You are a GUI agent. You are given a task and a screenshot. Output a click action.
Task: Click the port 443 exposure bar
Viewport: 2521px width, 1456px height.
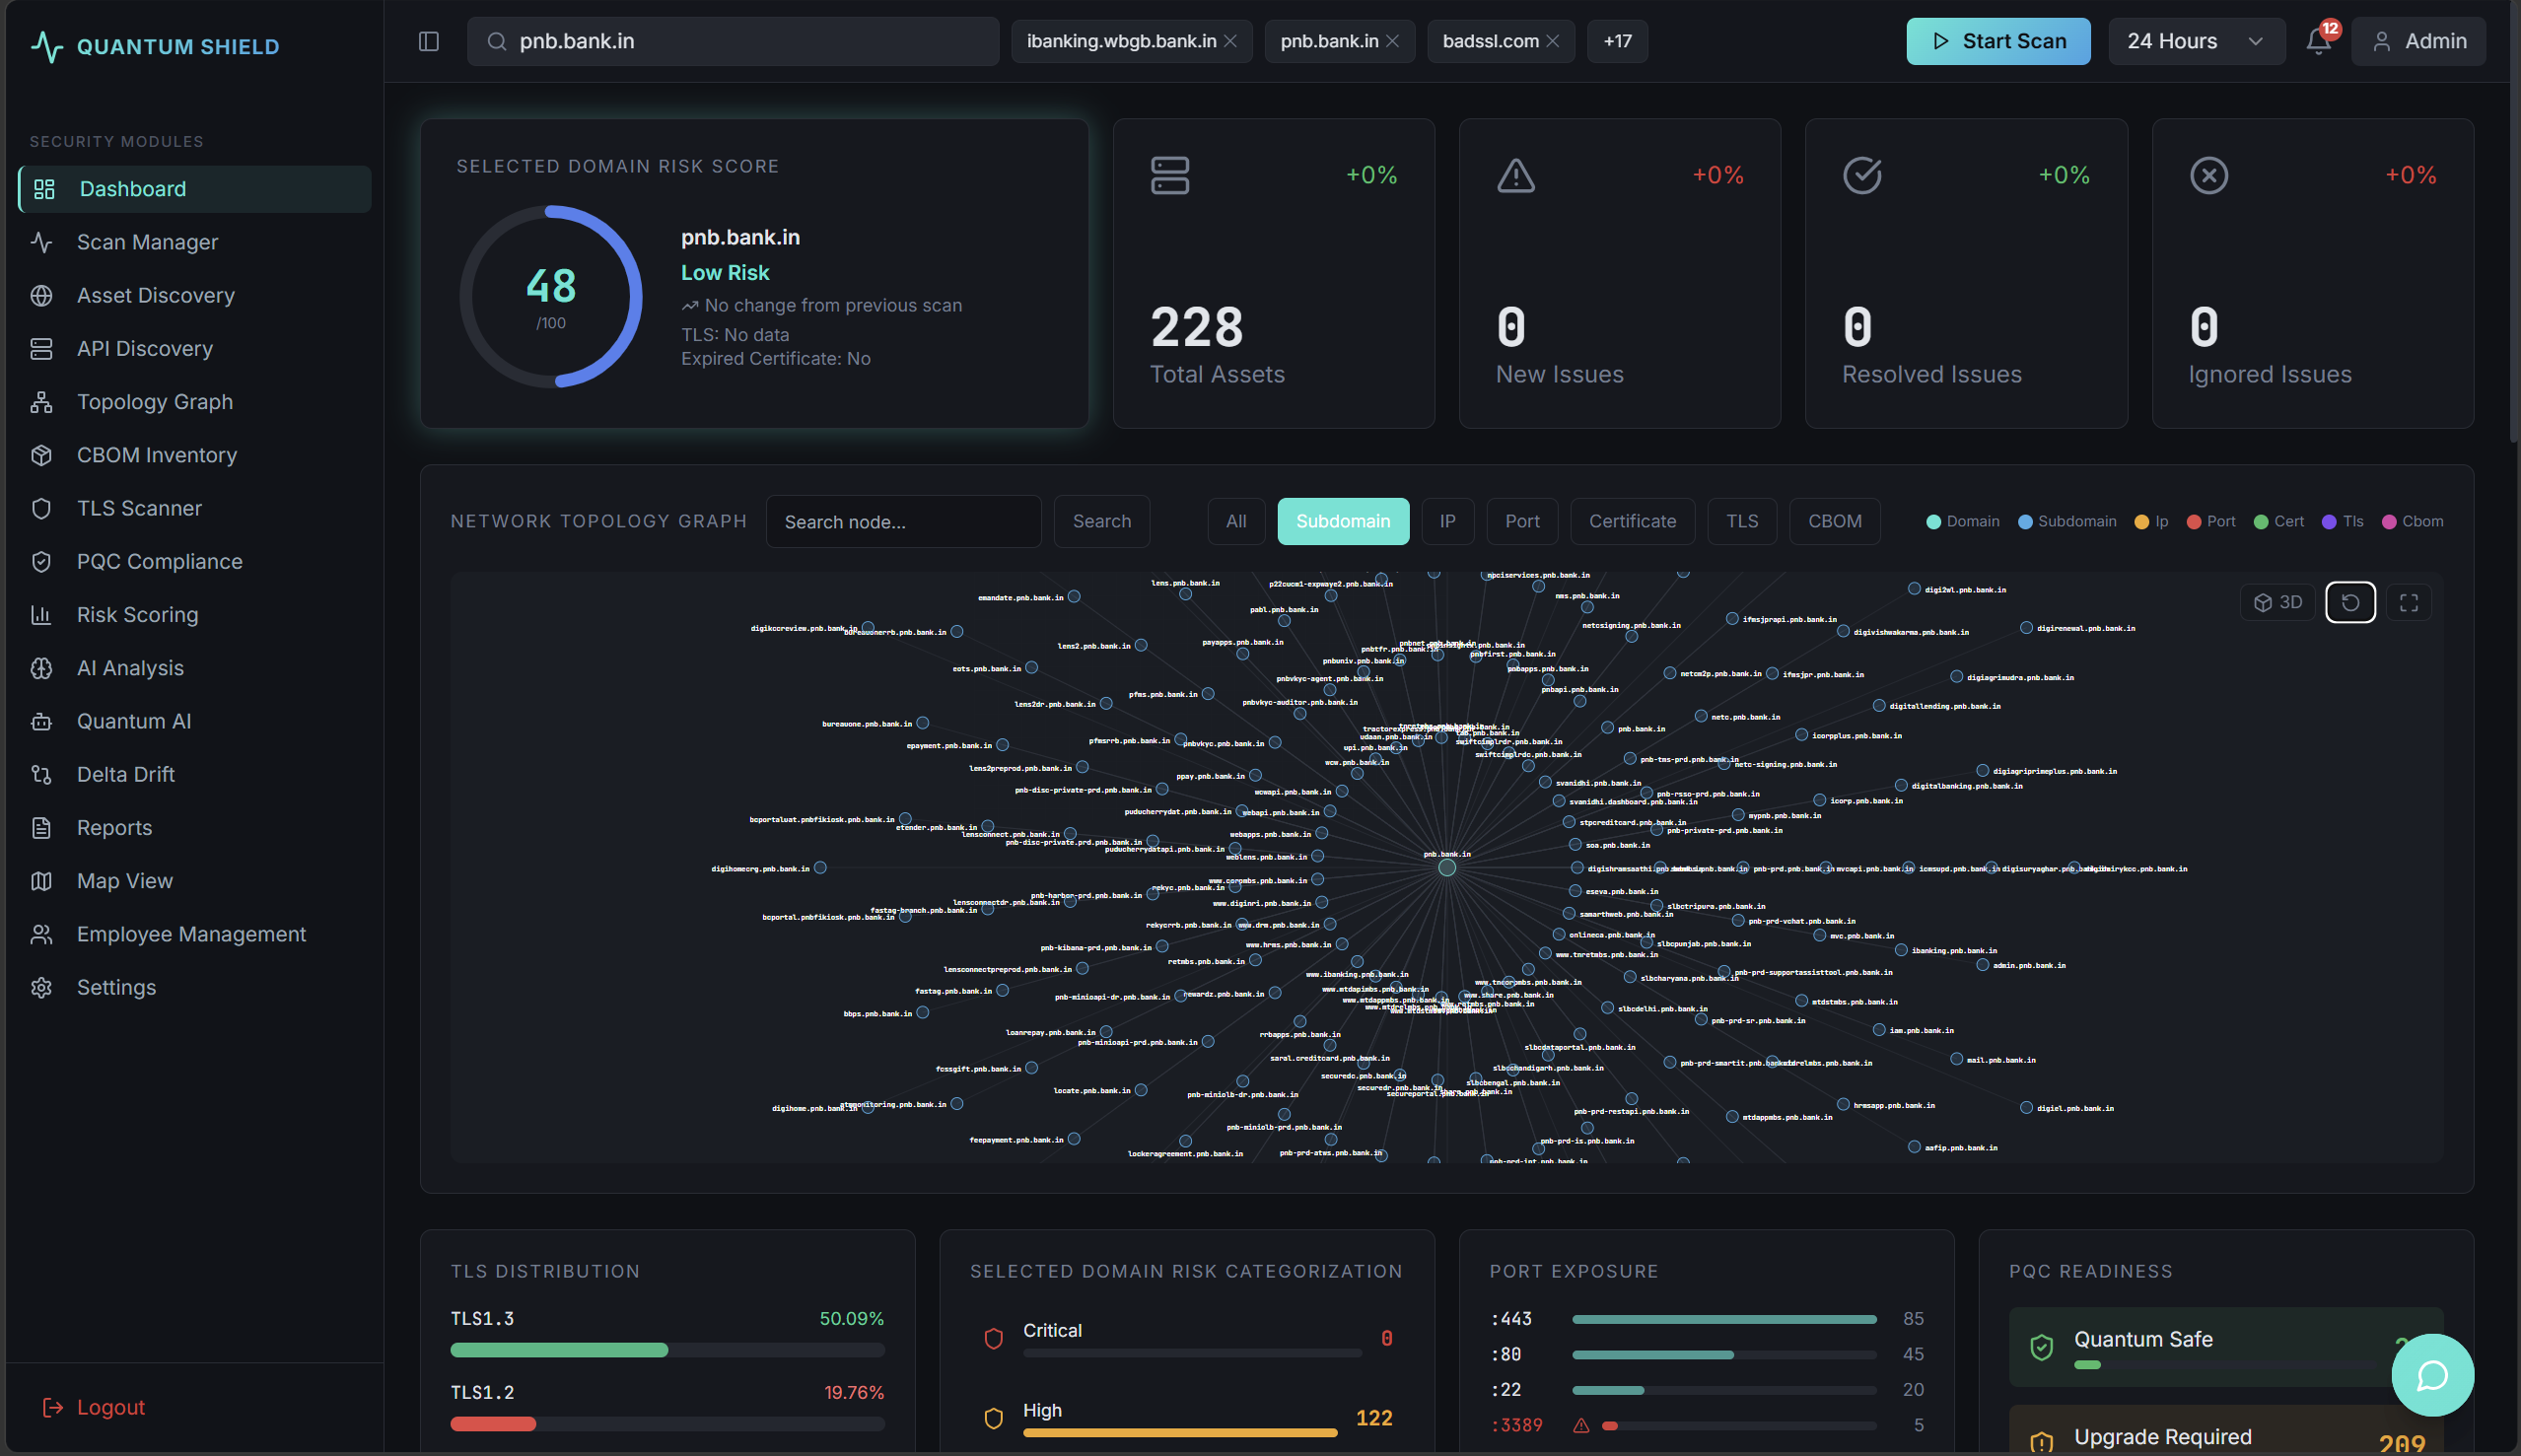1723,1319
